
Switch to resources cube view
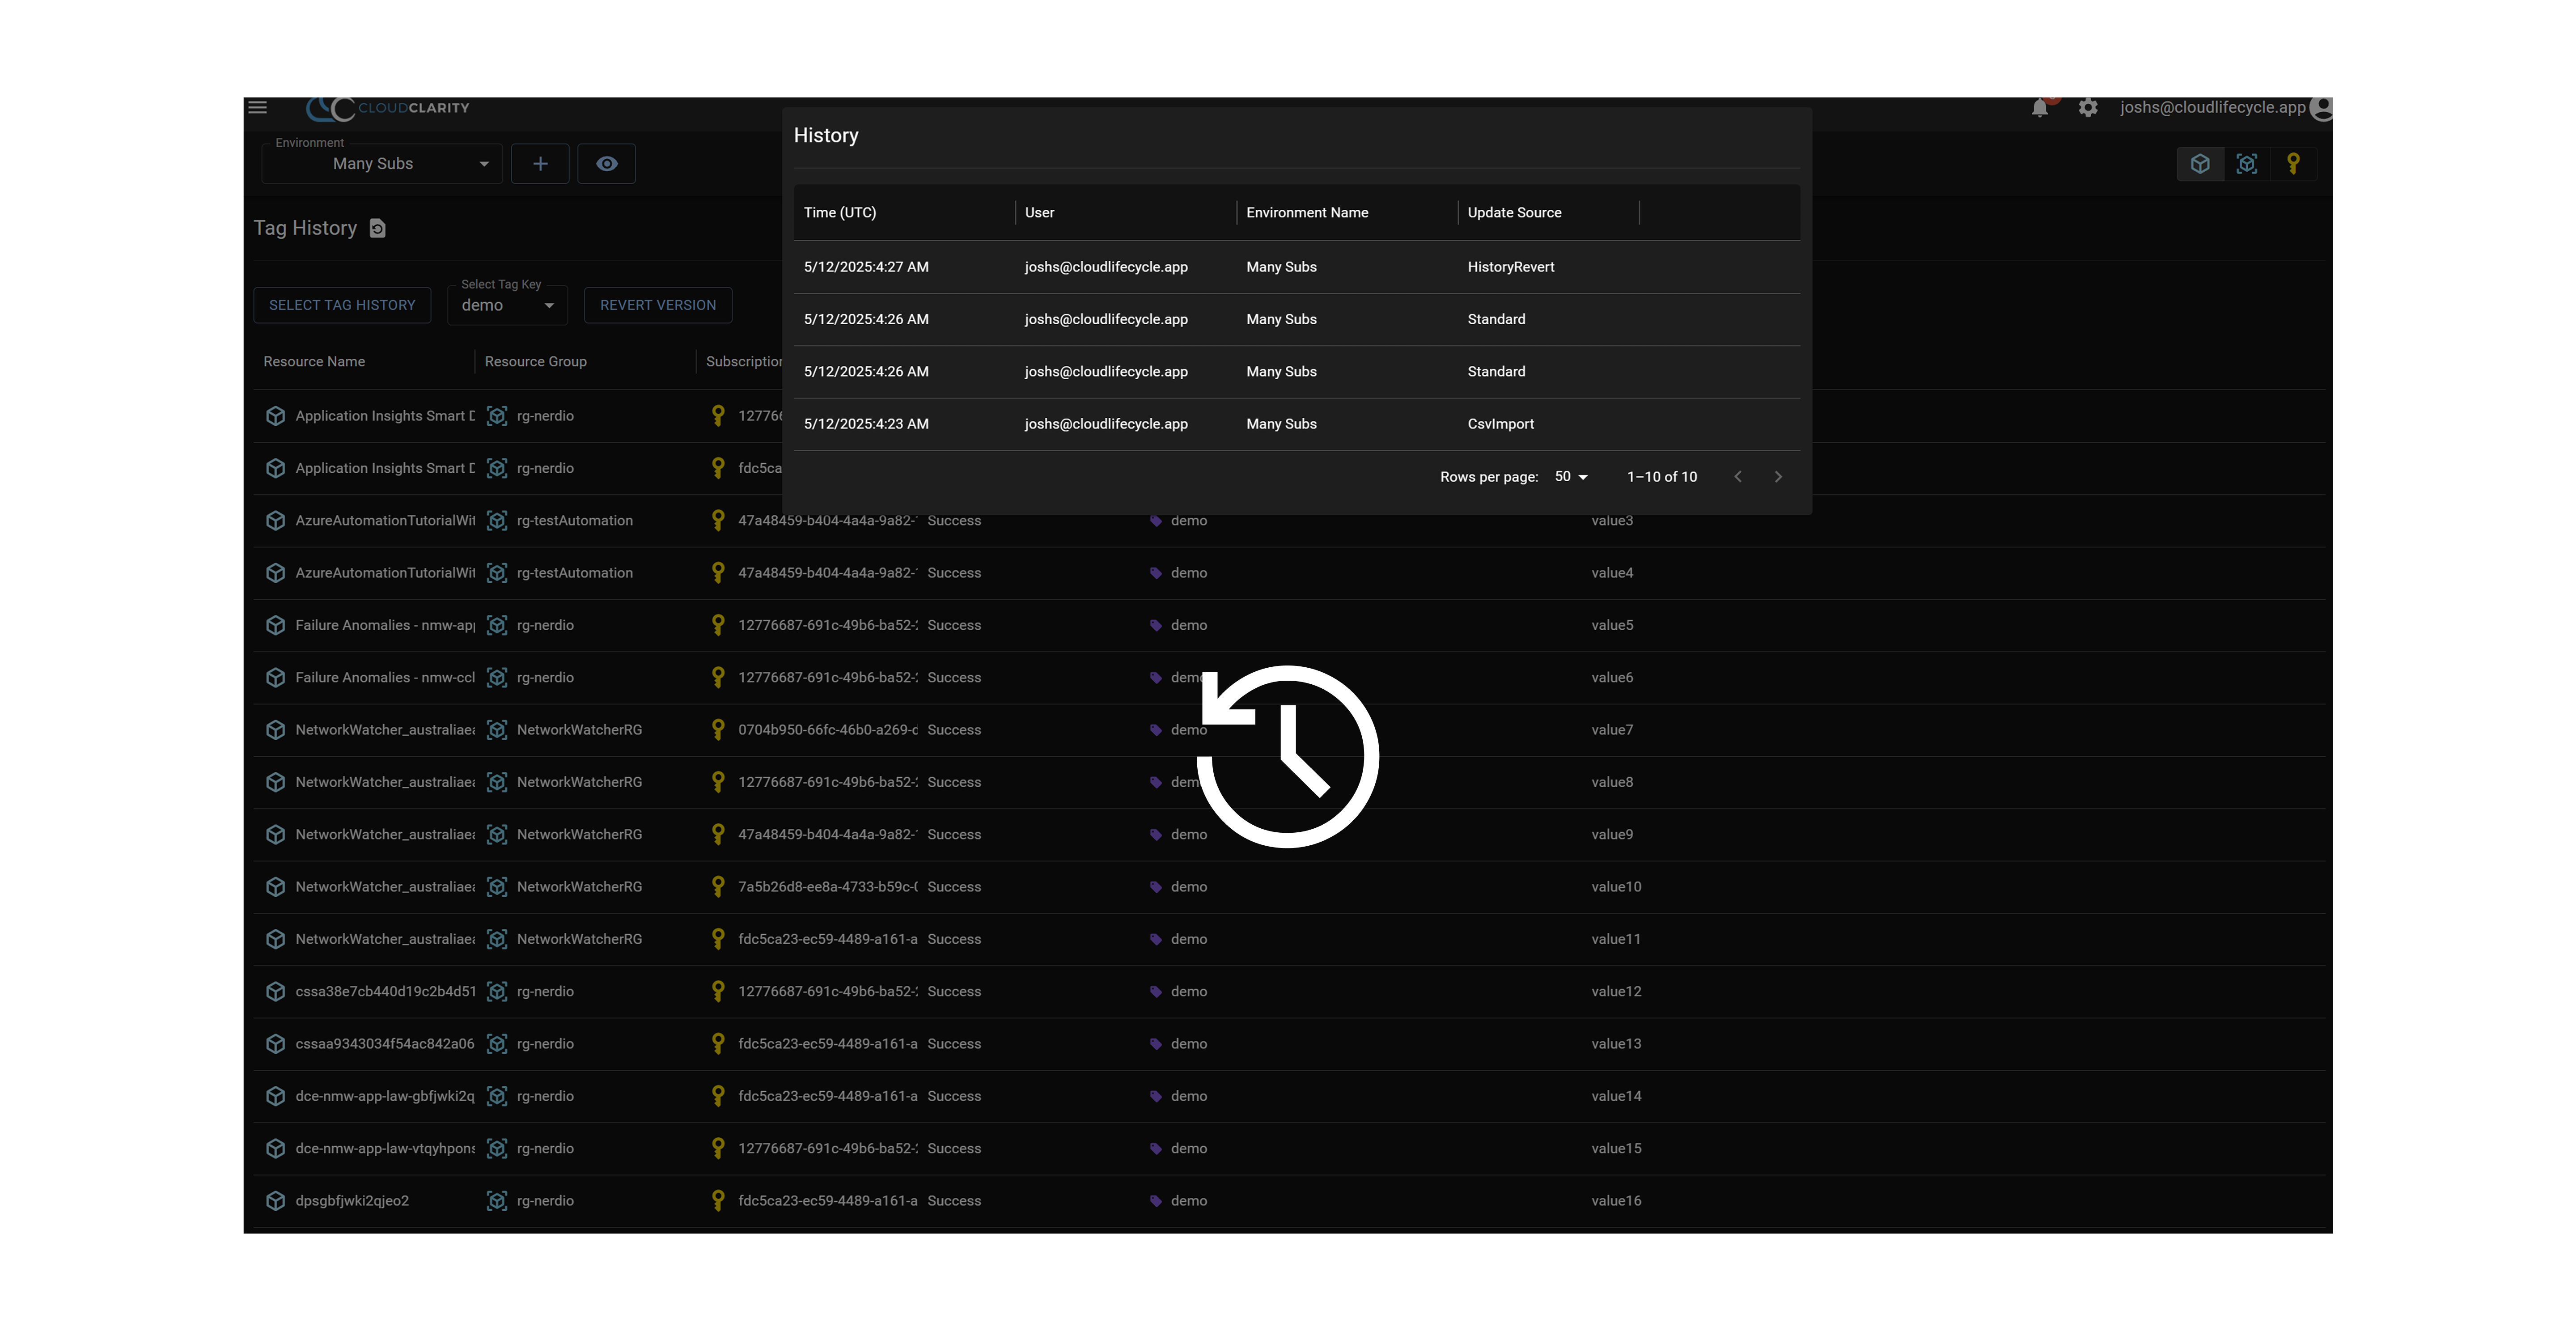click(2200, 164)
